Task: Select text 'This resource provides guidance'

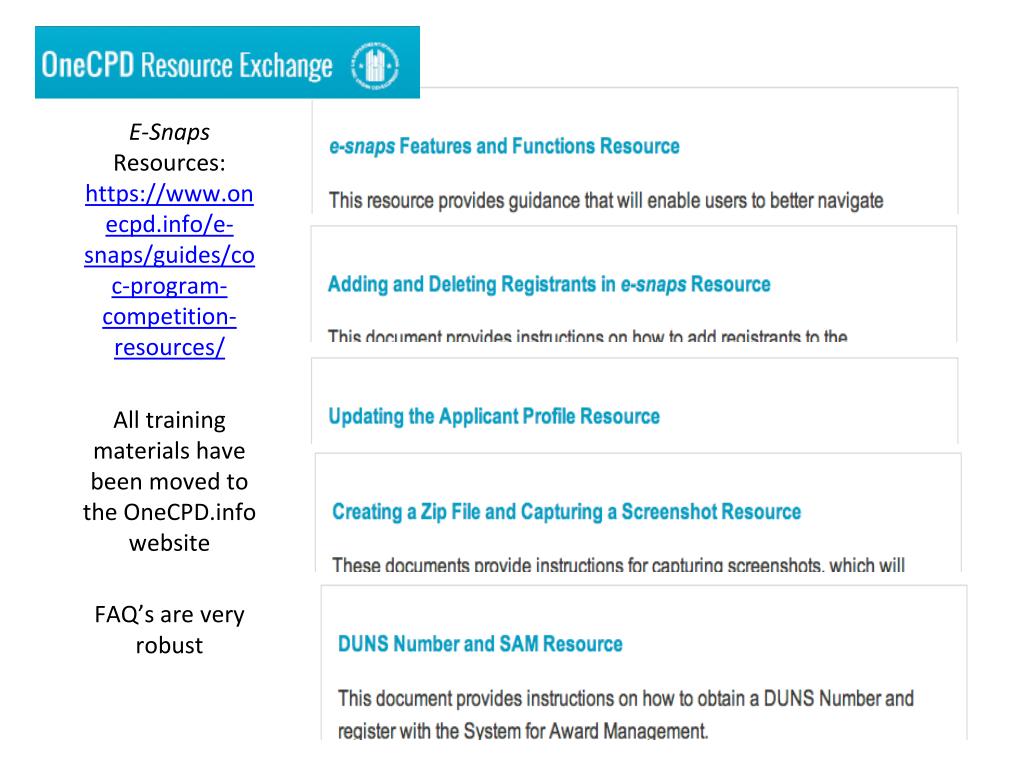Action: [x=455, y=200]
